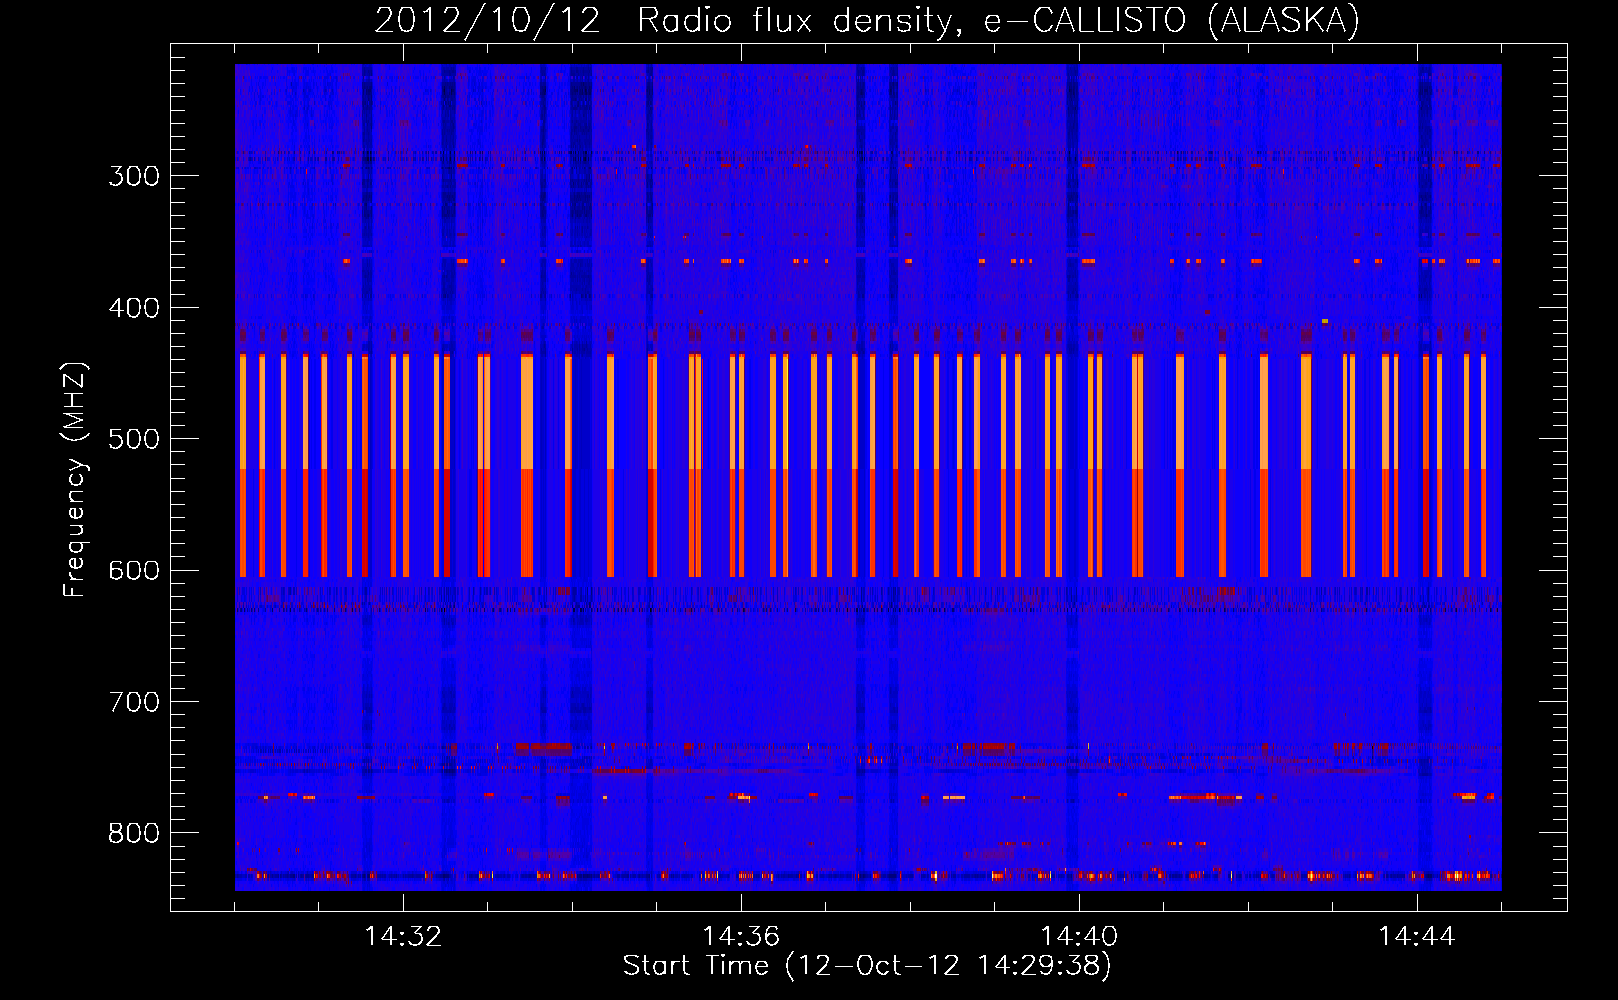Click the plot title 'Radio flux density, e-CALLISTO (ALASKA)'
1618x1000 pixels.
(998, 20)
